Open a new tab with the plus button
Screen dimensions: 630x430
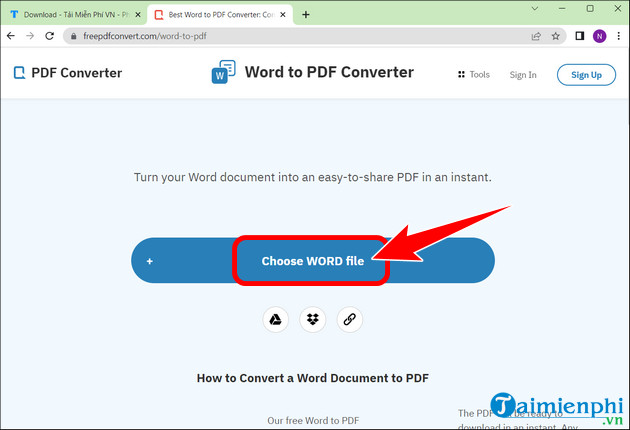pos(306,15)
